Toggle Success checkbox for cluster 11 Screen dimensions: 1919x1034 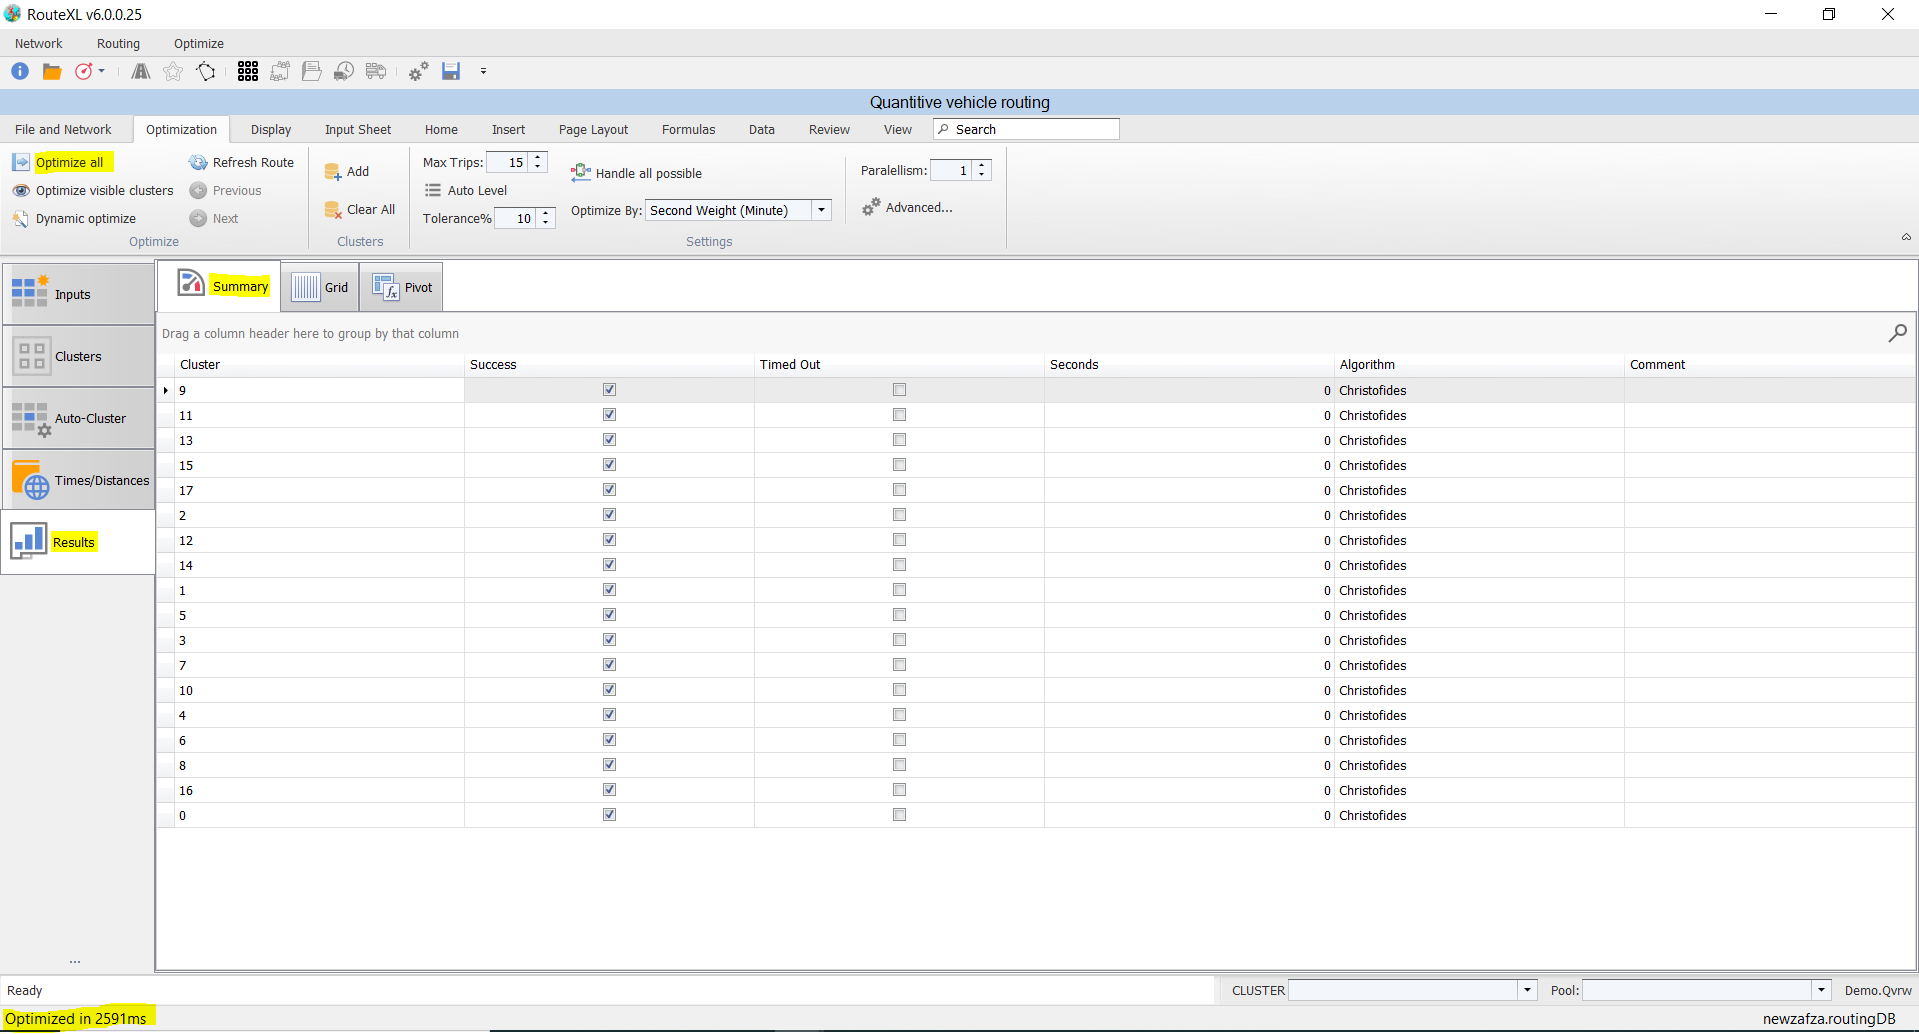pos(609,415)
